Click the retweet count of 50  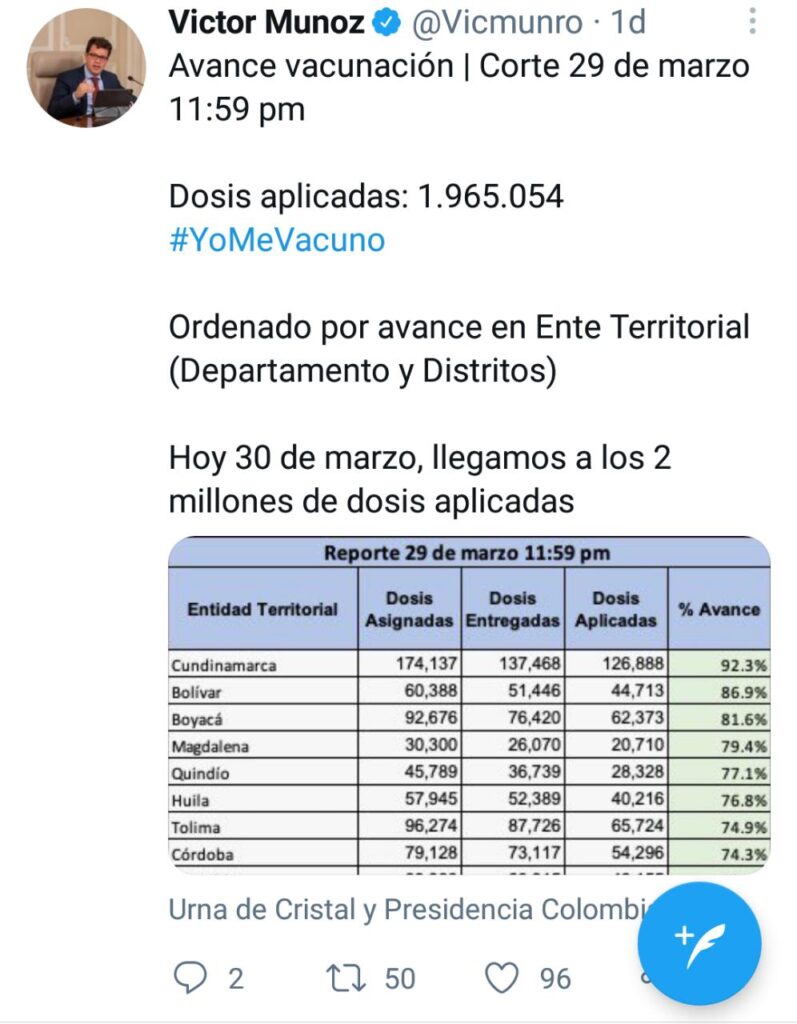(400, 977)
